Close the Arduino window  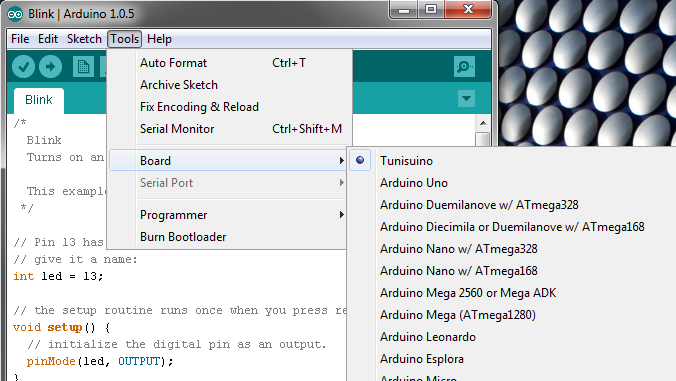pos(468,9)
